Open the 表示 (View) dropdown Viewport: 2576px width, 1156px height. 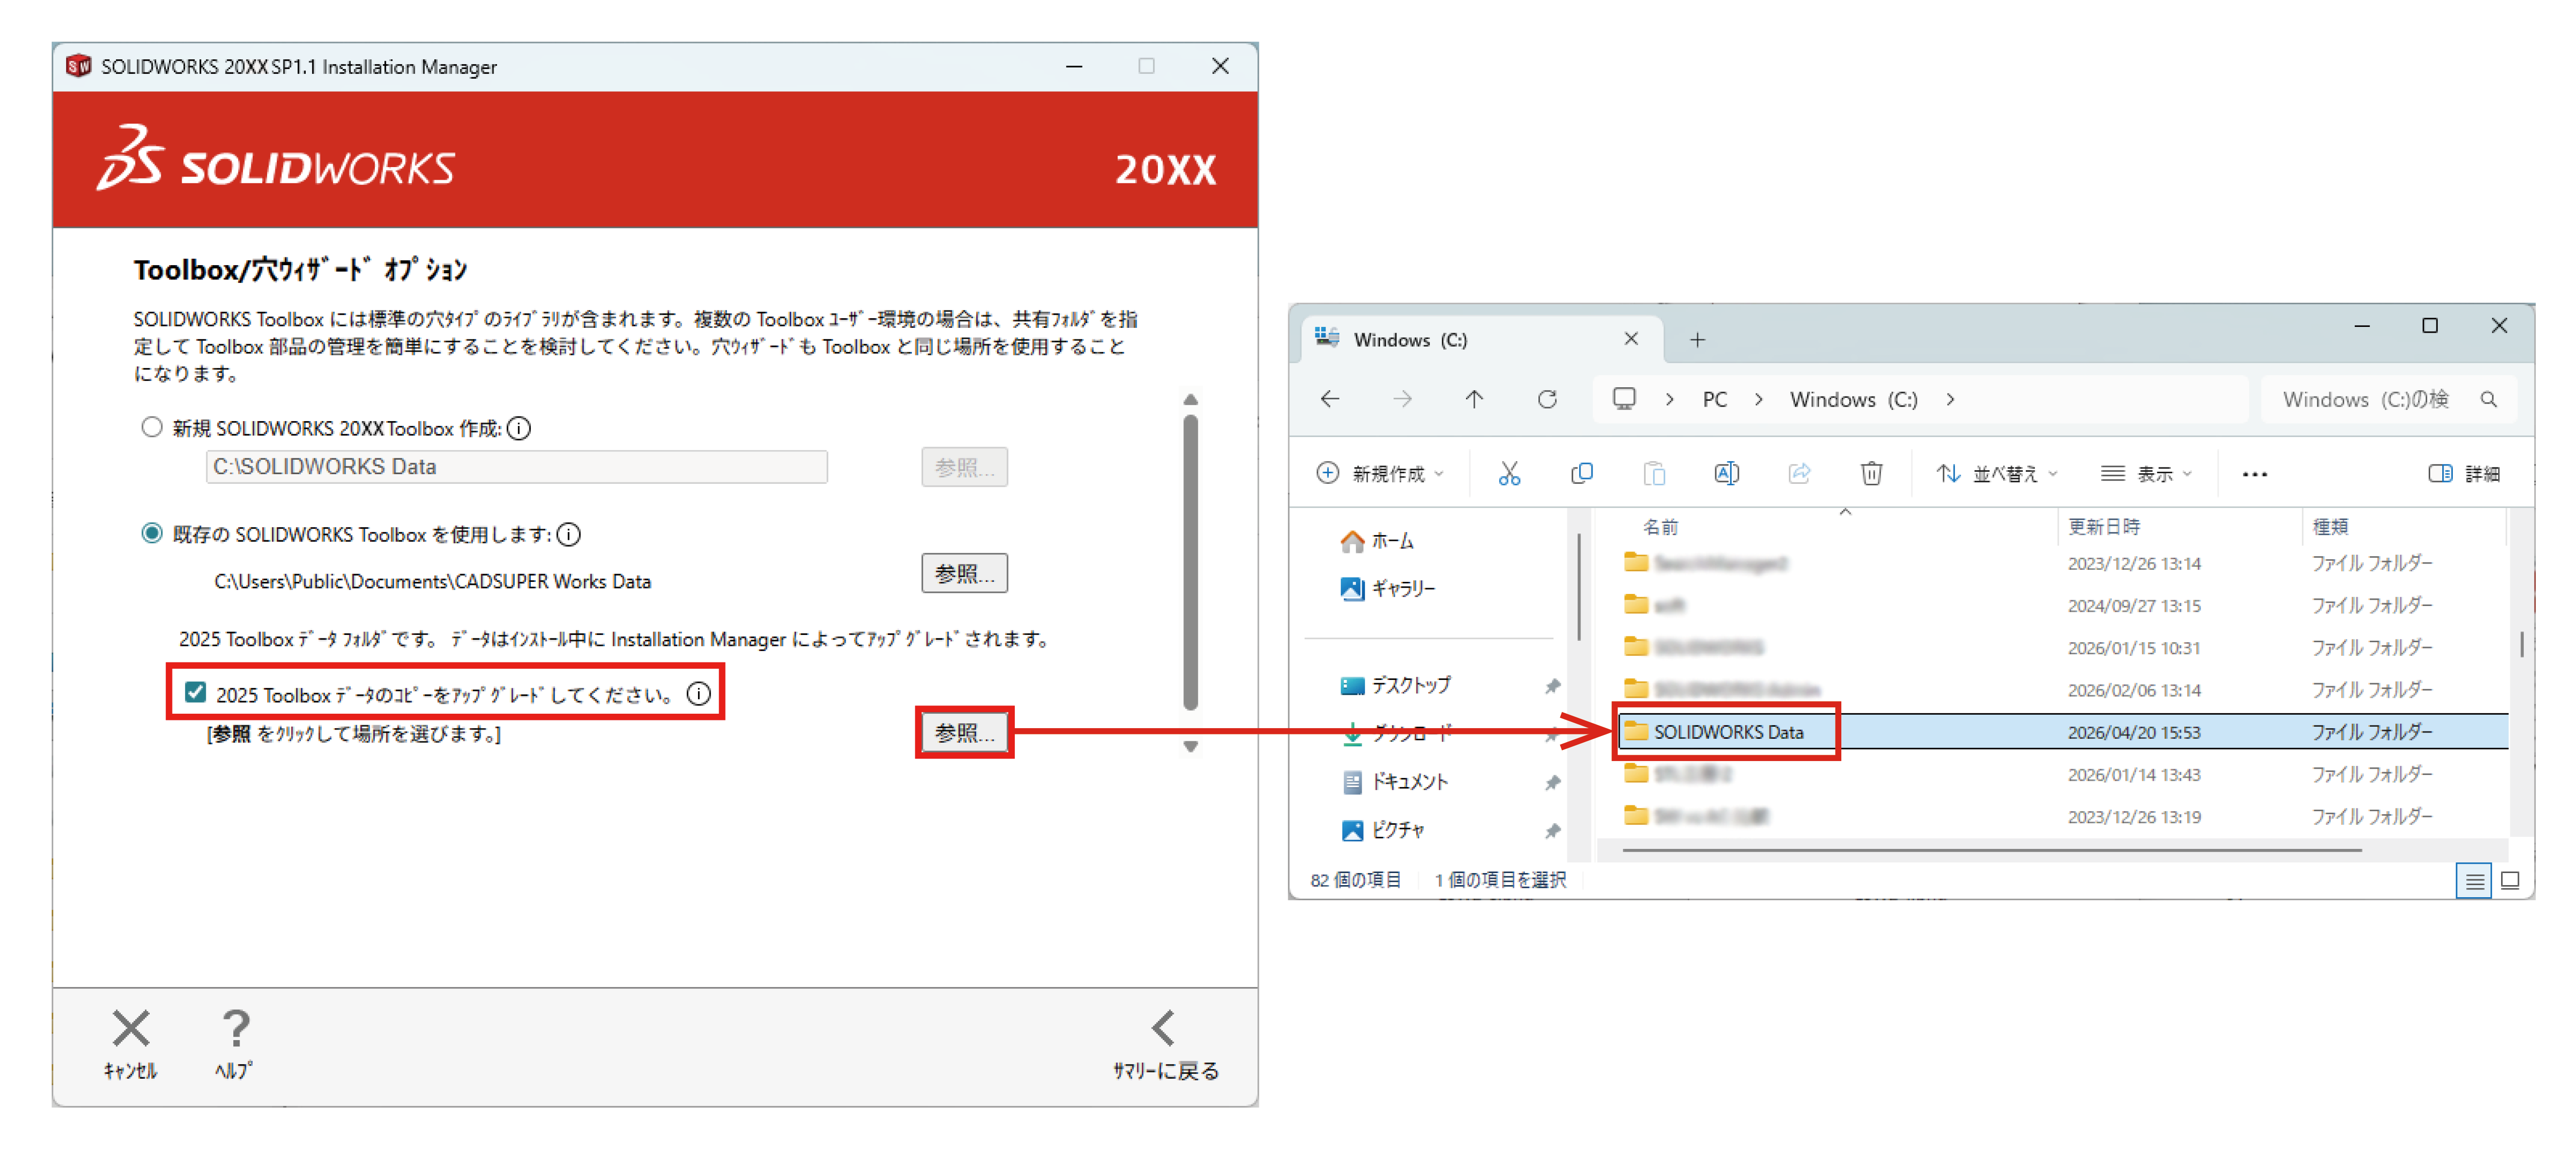click(2146, 473)
